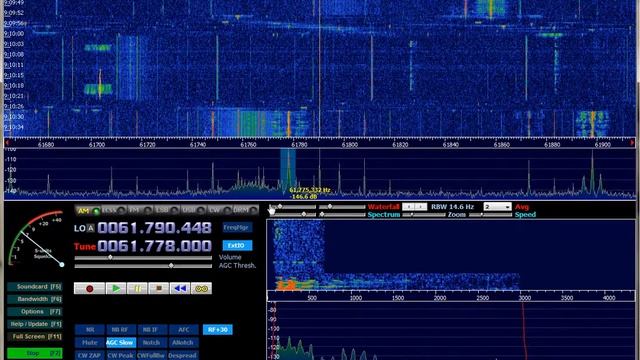Toggle Despread option

(x=183, y=356)
